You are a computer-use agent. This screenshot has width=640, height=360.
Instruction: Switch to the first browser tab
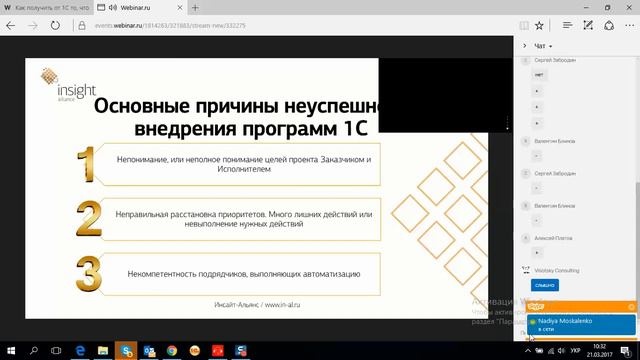pos(47,7)
